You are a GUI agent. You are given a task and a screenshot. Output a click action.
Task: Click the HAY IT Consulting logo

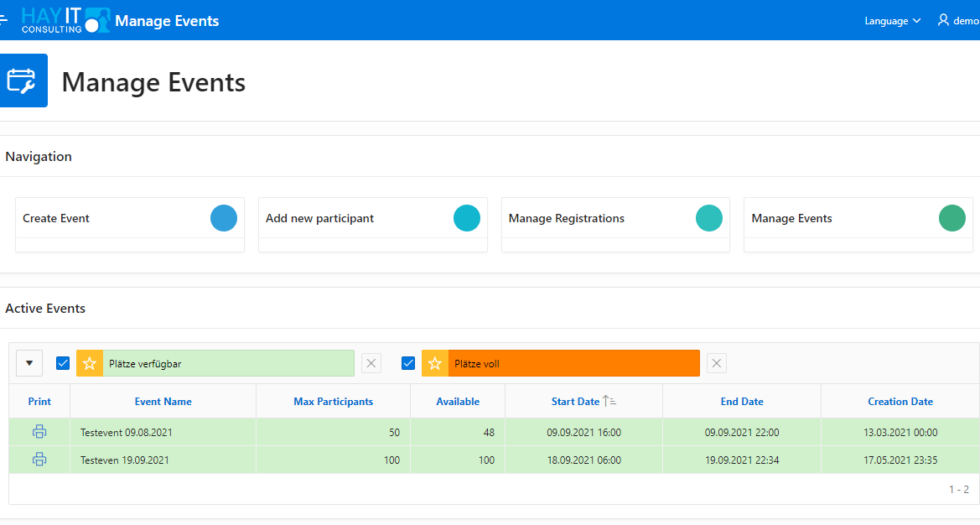(66, 20)
